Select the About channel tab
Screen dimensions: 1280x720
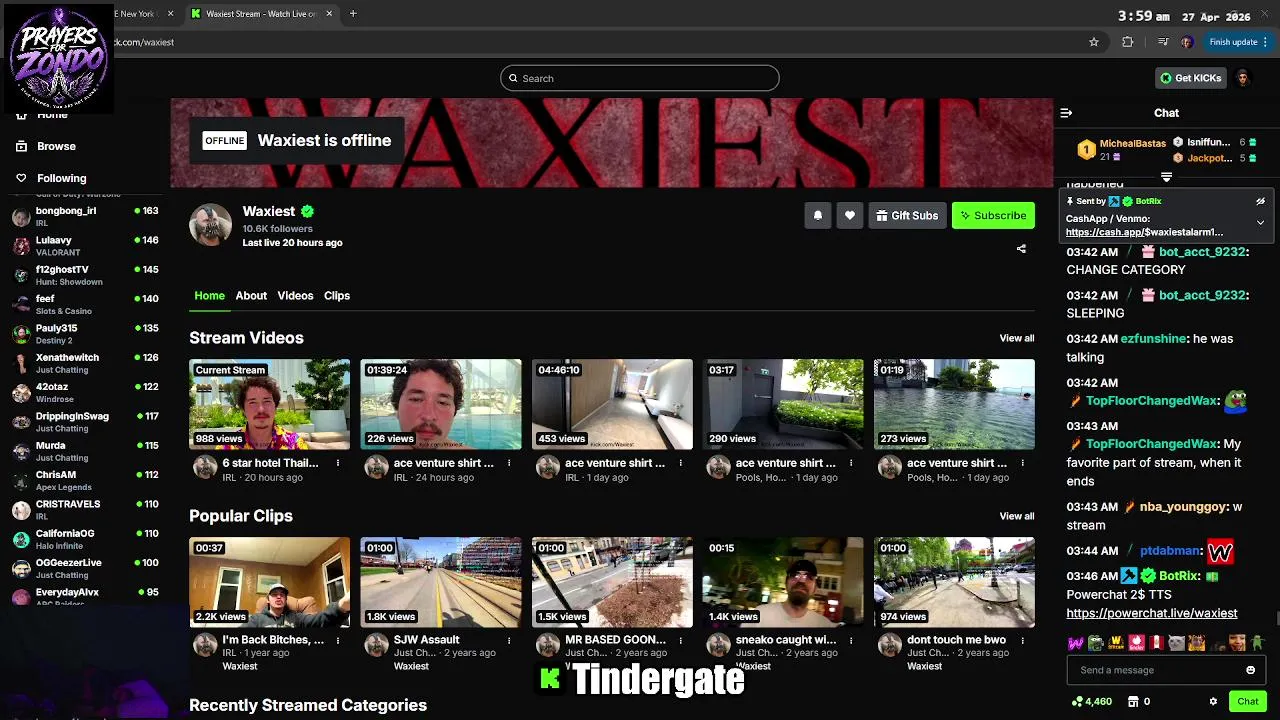coord(251,296)
